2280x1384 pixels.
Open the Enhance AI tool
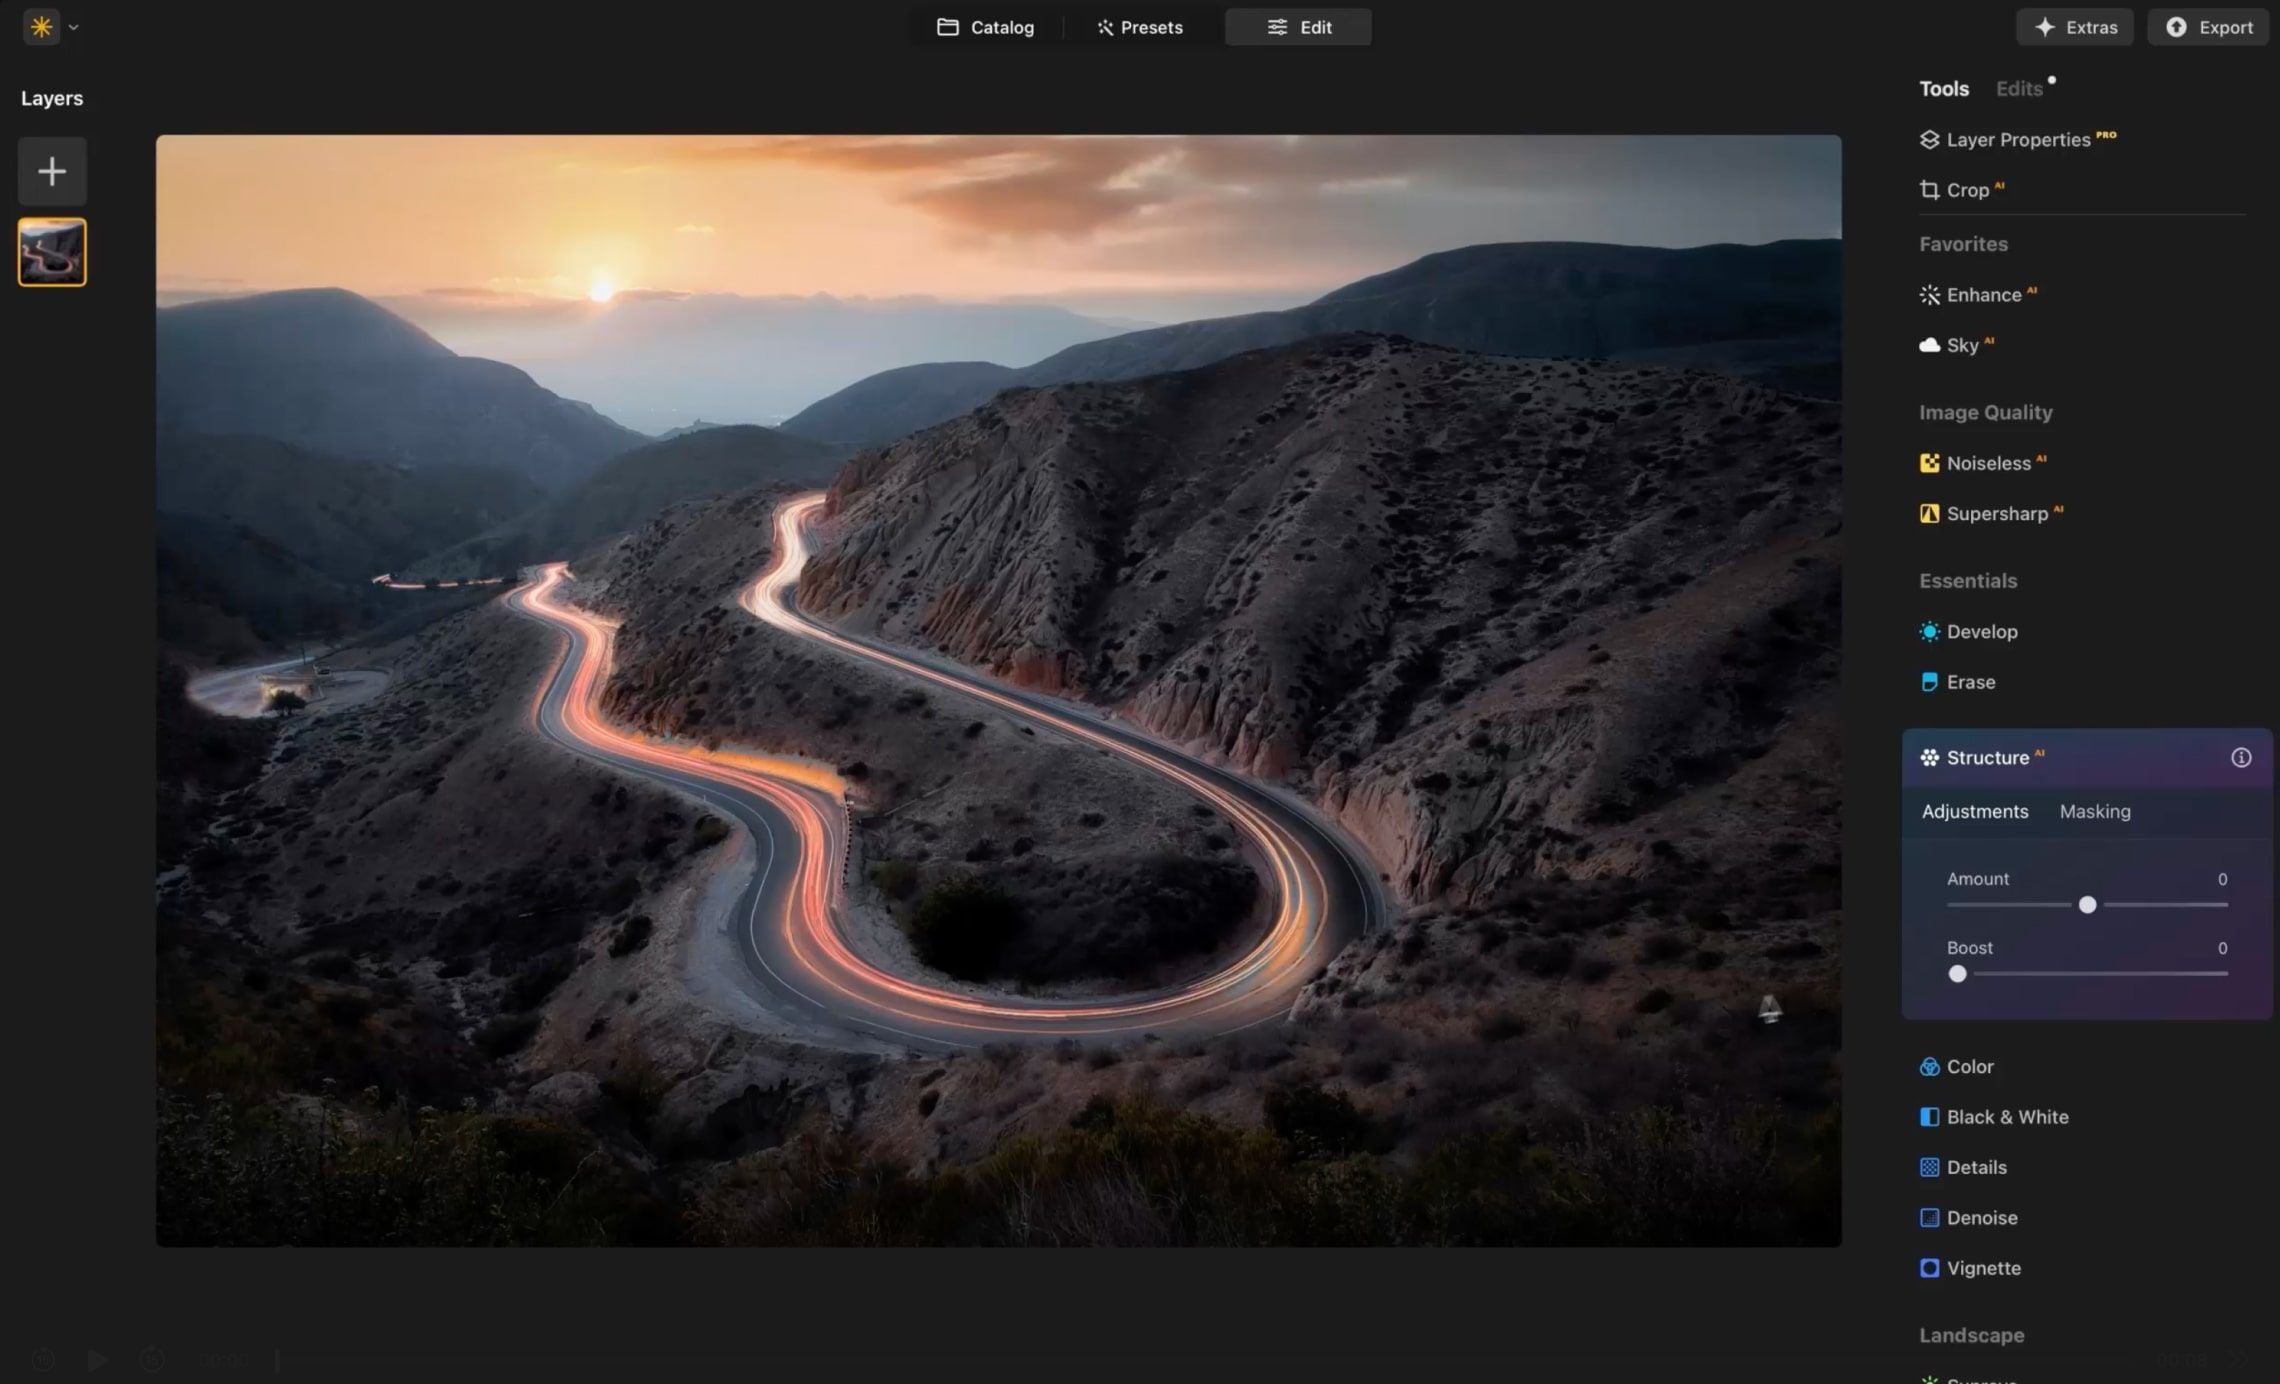click(1978, 295)
